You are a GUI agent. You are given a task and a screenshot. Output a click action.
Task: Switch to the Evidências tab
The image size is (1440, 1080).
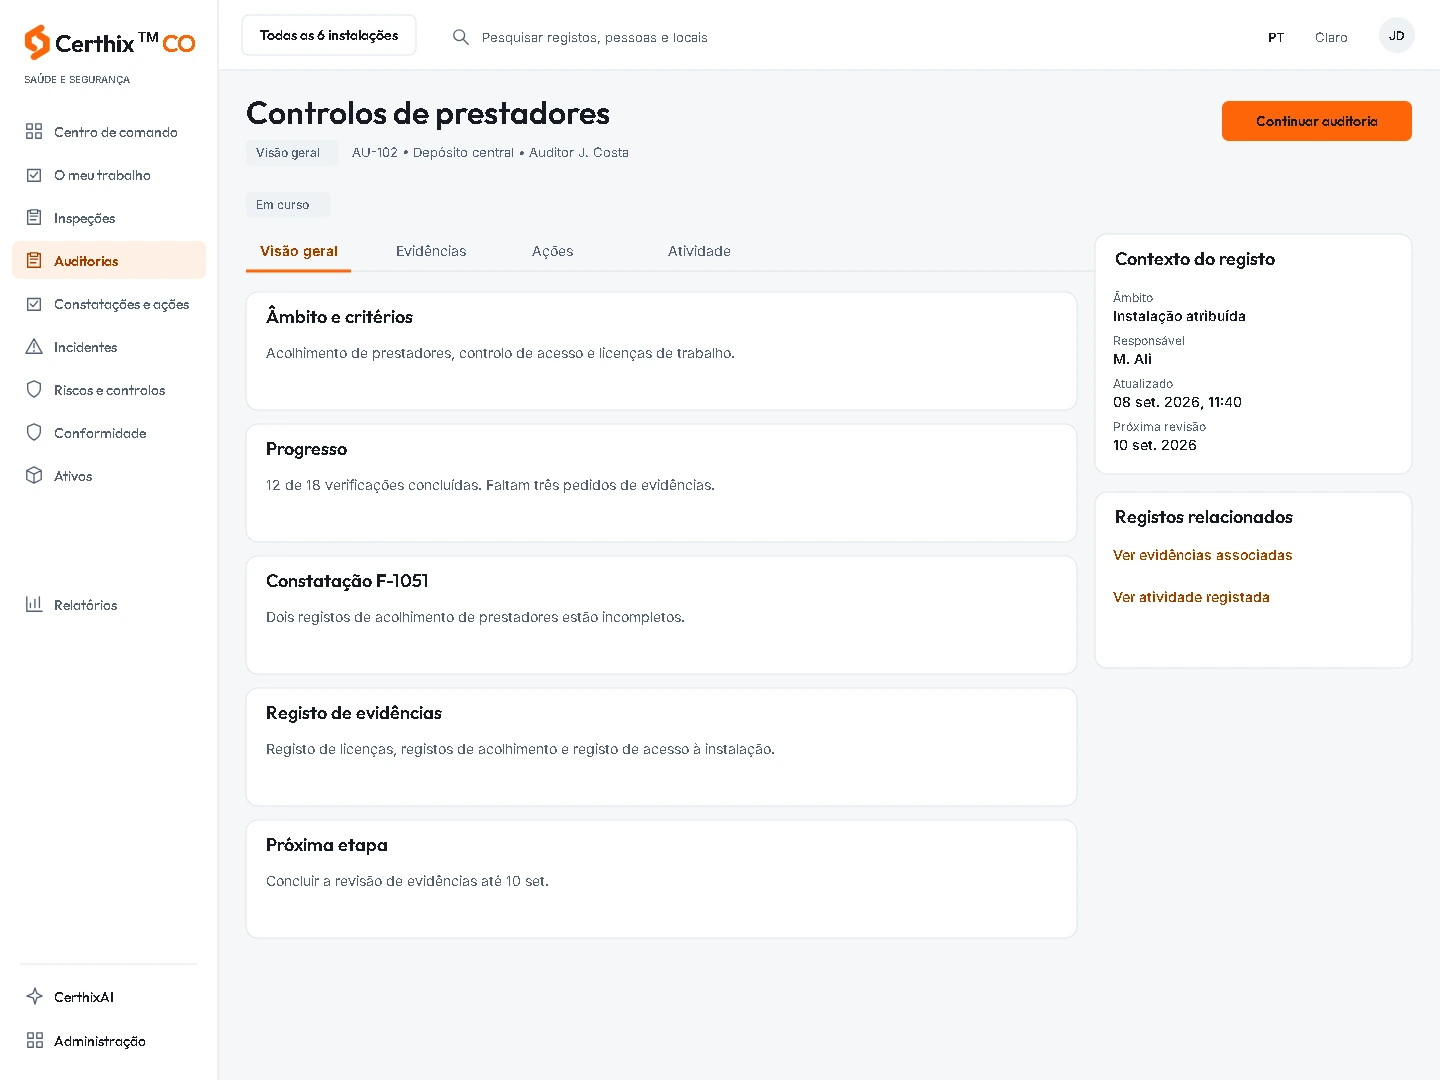coord(431,251)
